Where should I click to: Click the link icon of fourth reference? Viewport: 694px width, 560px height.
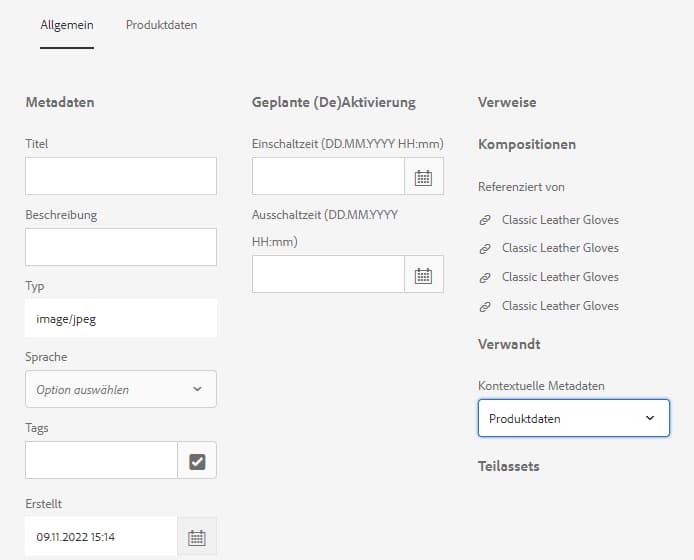click(486, 306)
